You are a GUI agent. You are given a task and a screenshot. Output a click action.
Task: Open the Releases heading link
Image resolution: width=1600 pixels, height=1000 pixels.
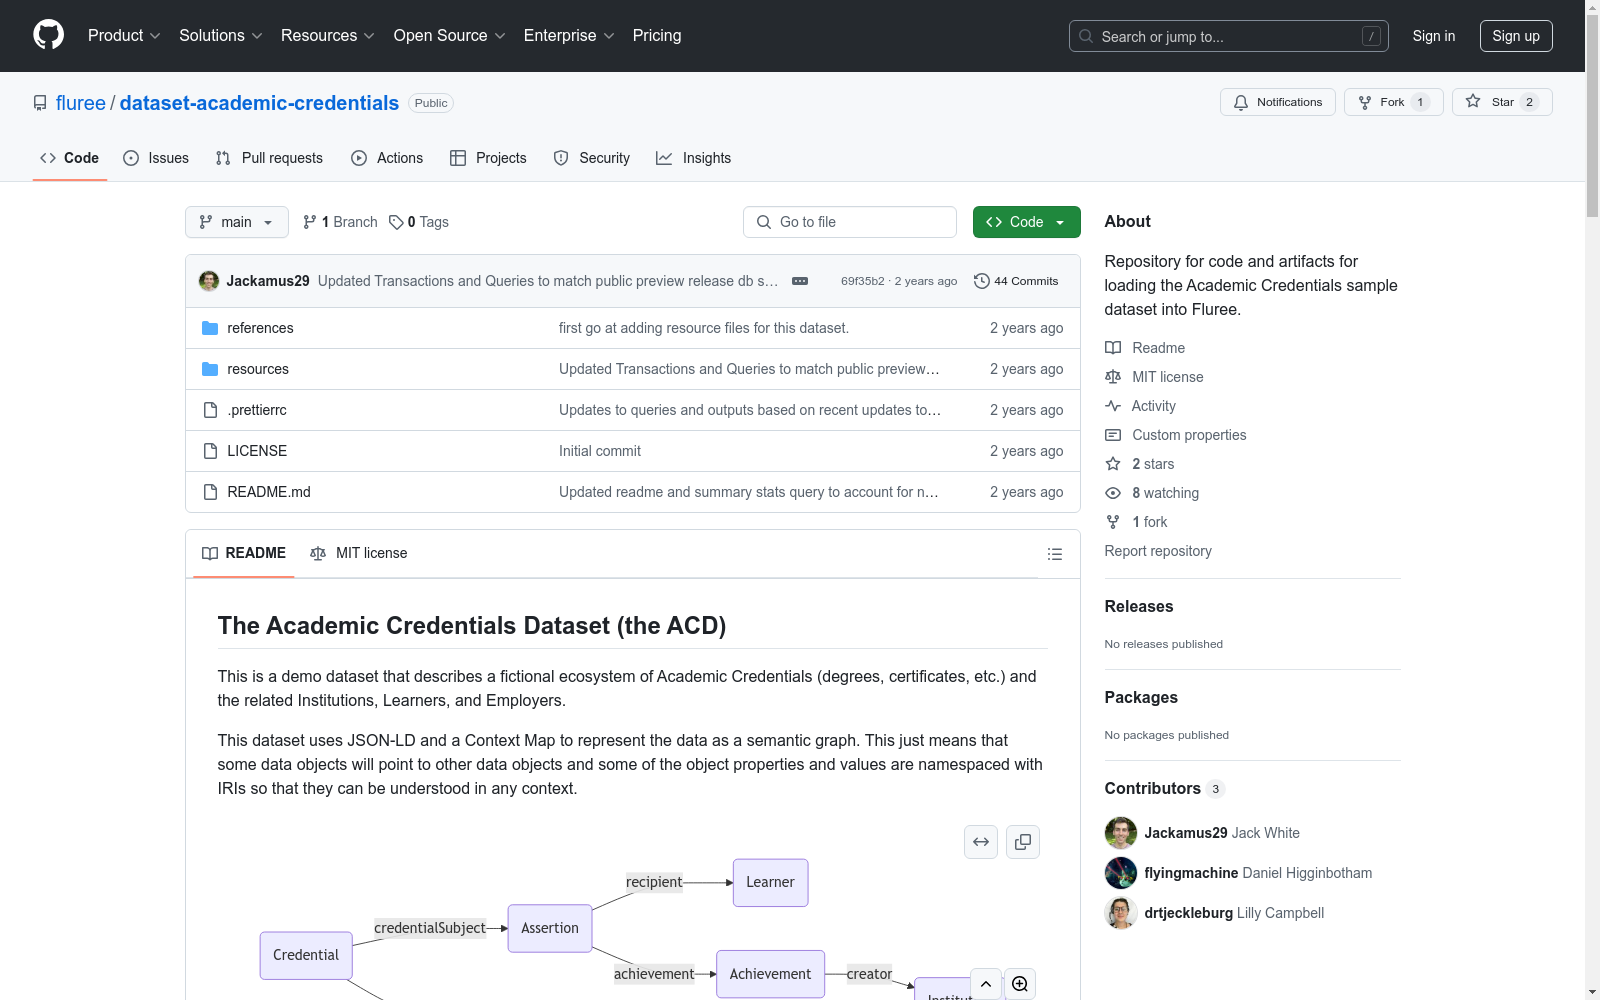(1139, 606)
